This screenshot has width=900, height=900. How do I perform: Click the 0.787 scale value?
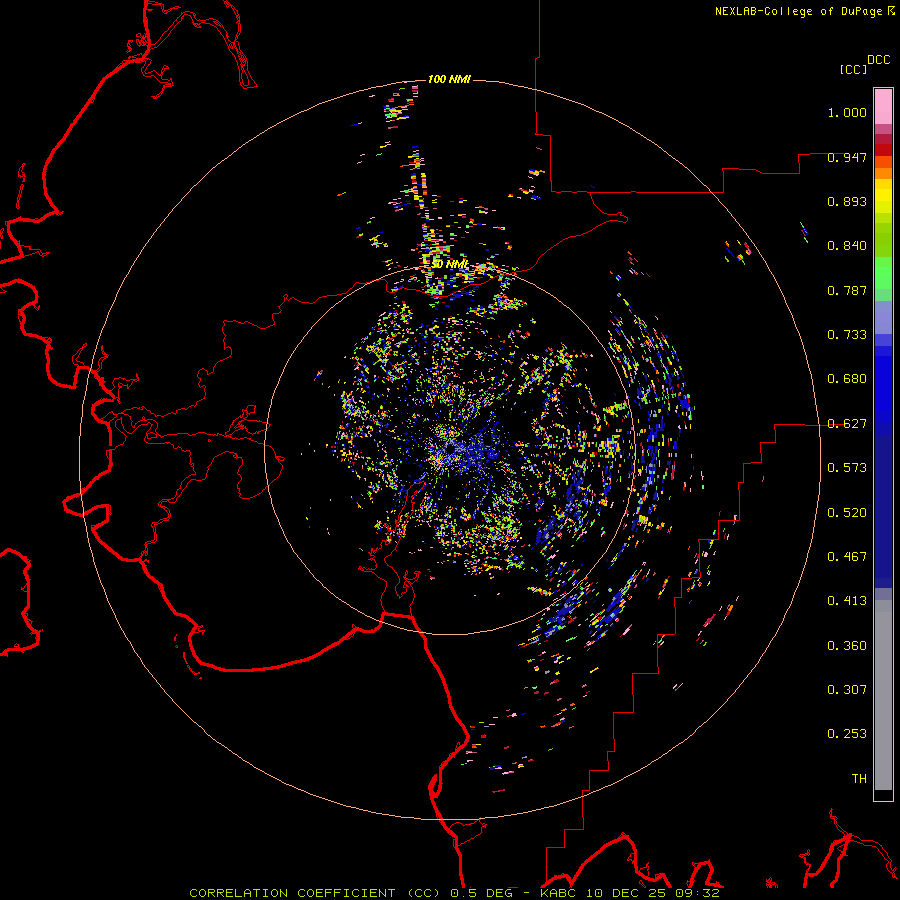pos(847,290)
